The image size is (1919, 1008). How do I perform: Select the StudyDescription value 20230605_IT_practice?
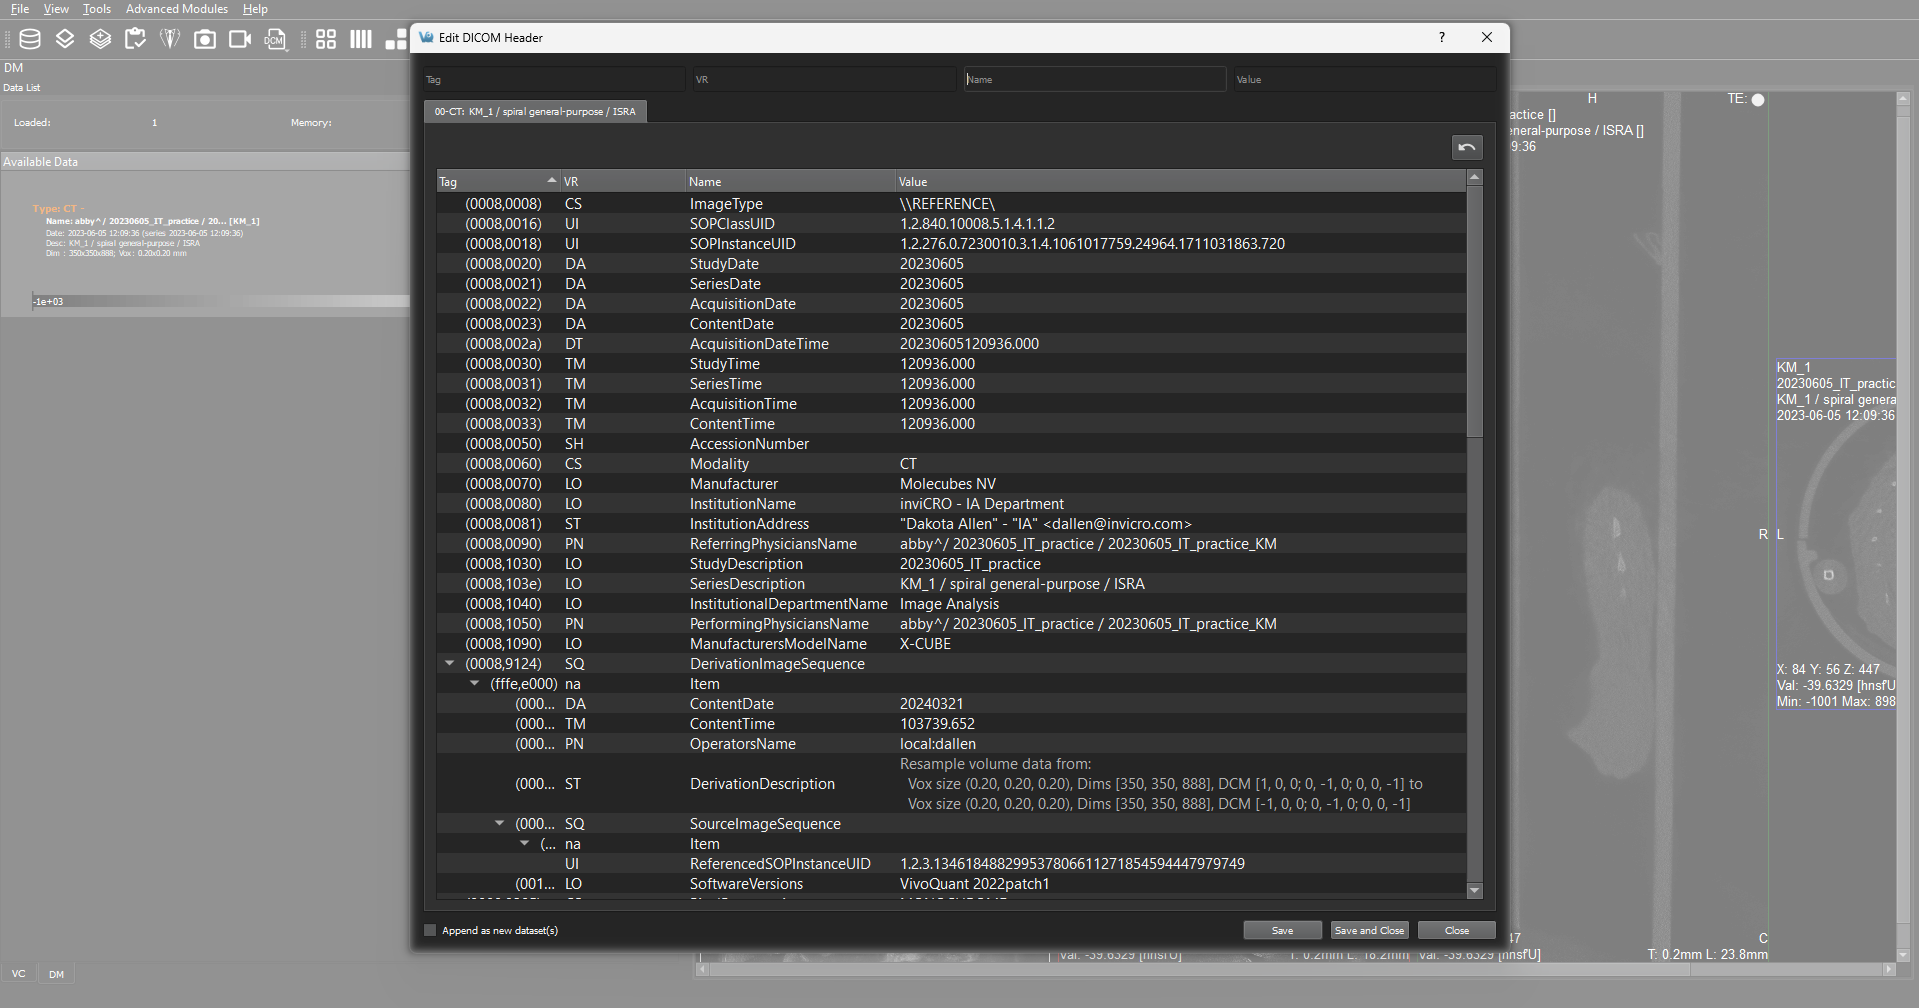[970, 564]
